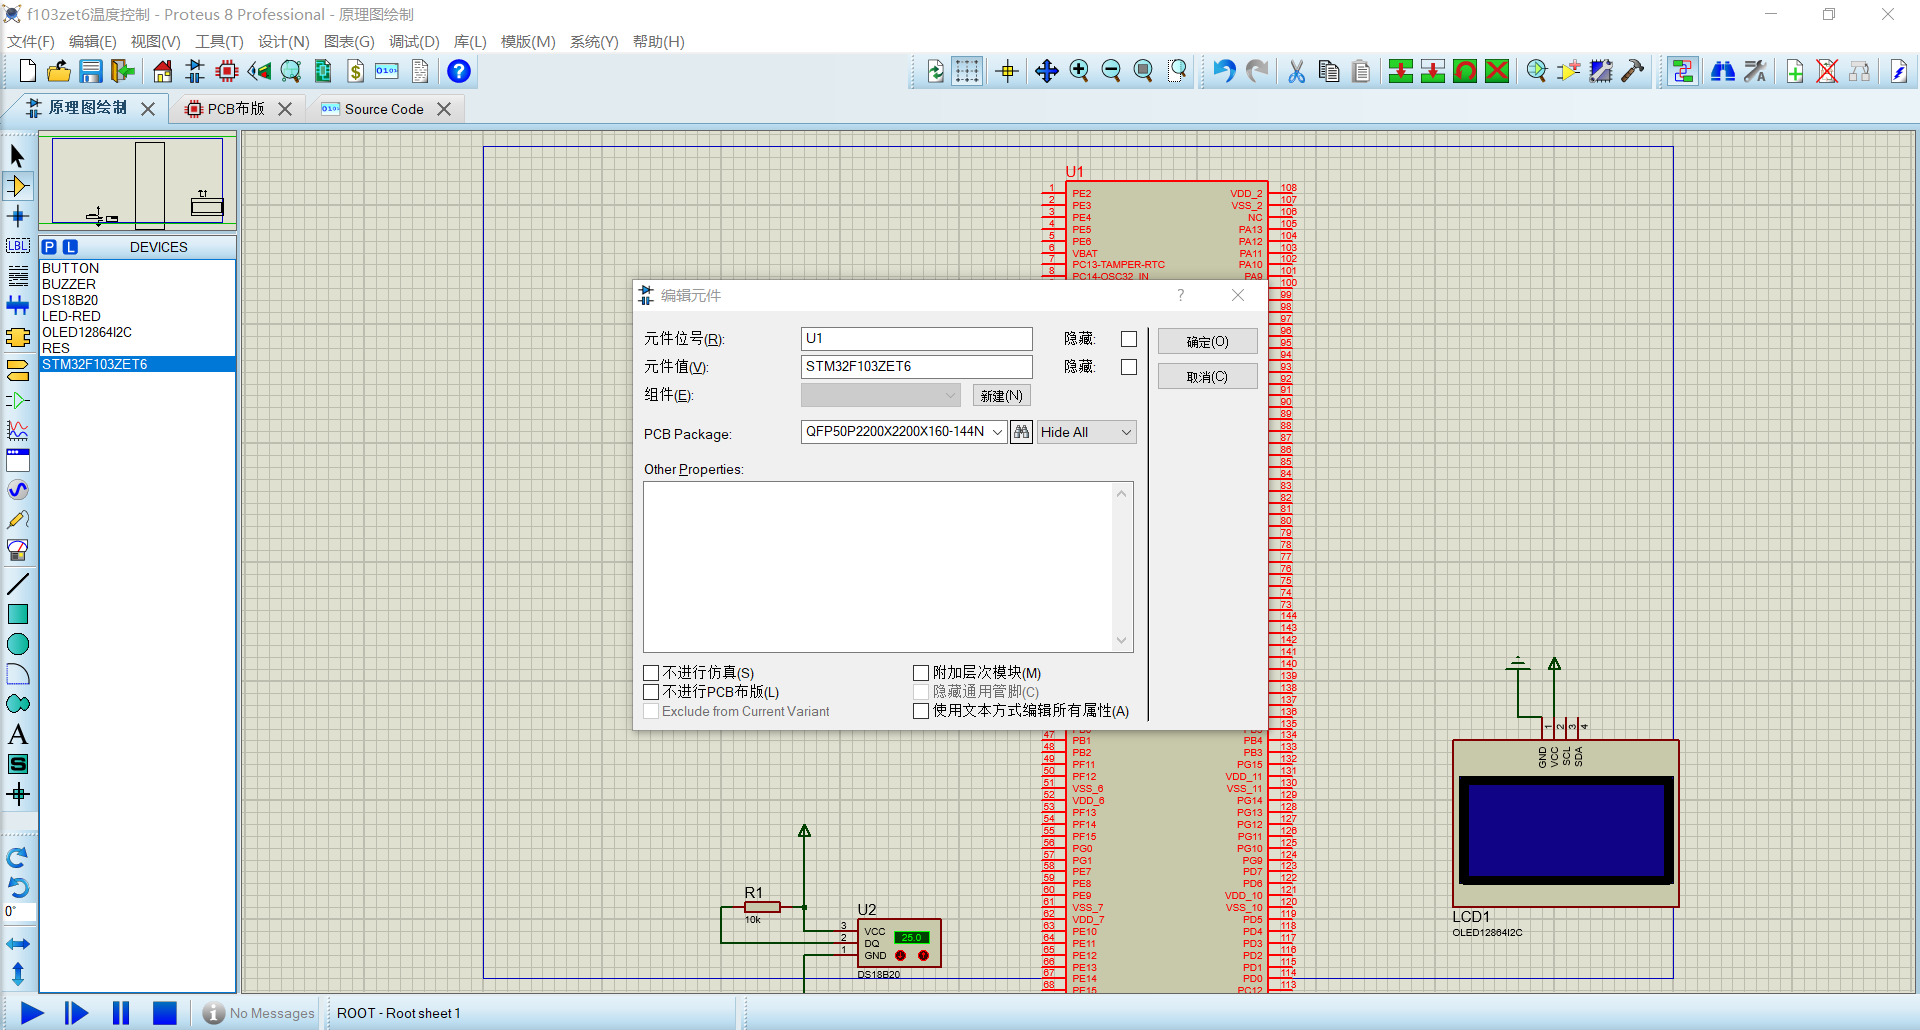This screenshot has height=1030, width=1920.
Task: Start simulation with the Play button
Action: (x=32, y=1013)
